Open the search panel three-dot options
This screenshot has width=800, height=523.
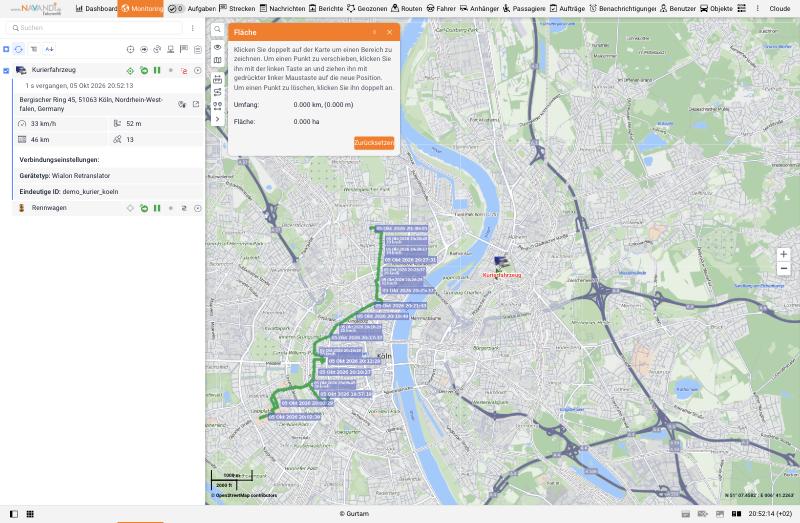click(192, 28)
